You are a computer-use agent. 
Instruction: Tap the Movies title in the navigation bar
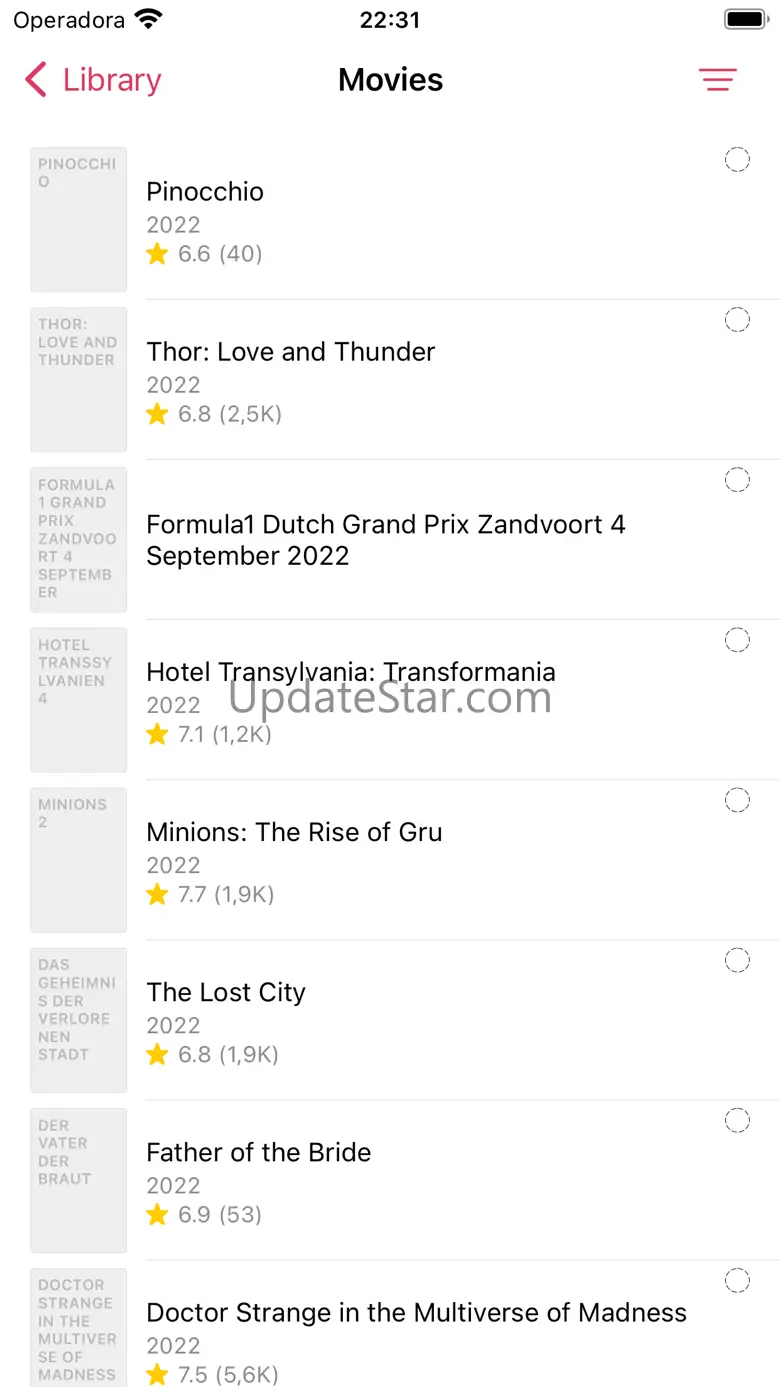pos(390,80)
